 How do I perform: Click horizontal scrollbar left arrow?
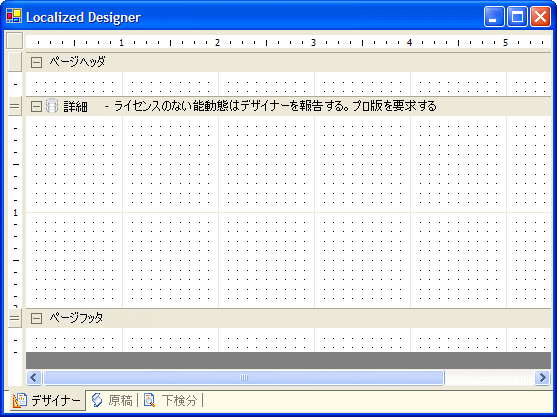coord(34,377)
